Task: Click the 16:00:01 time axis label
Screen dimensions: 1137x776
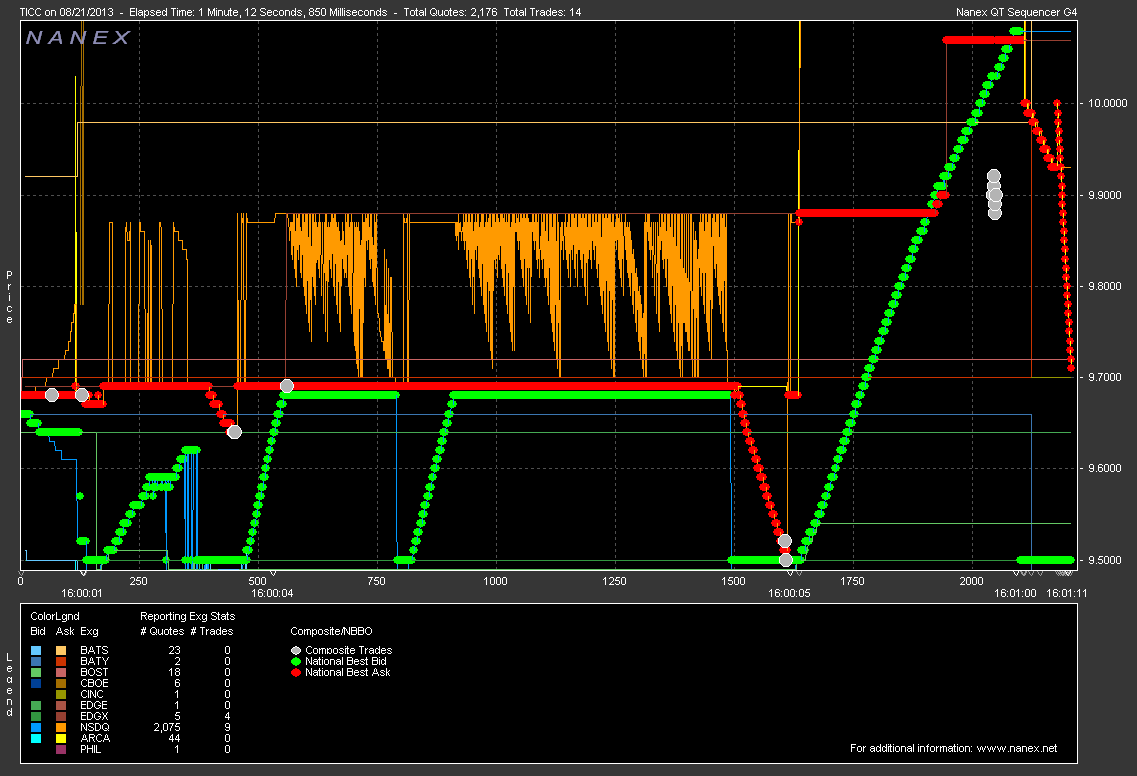Action: 82,593
